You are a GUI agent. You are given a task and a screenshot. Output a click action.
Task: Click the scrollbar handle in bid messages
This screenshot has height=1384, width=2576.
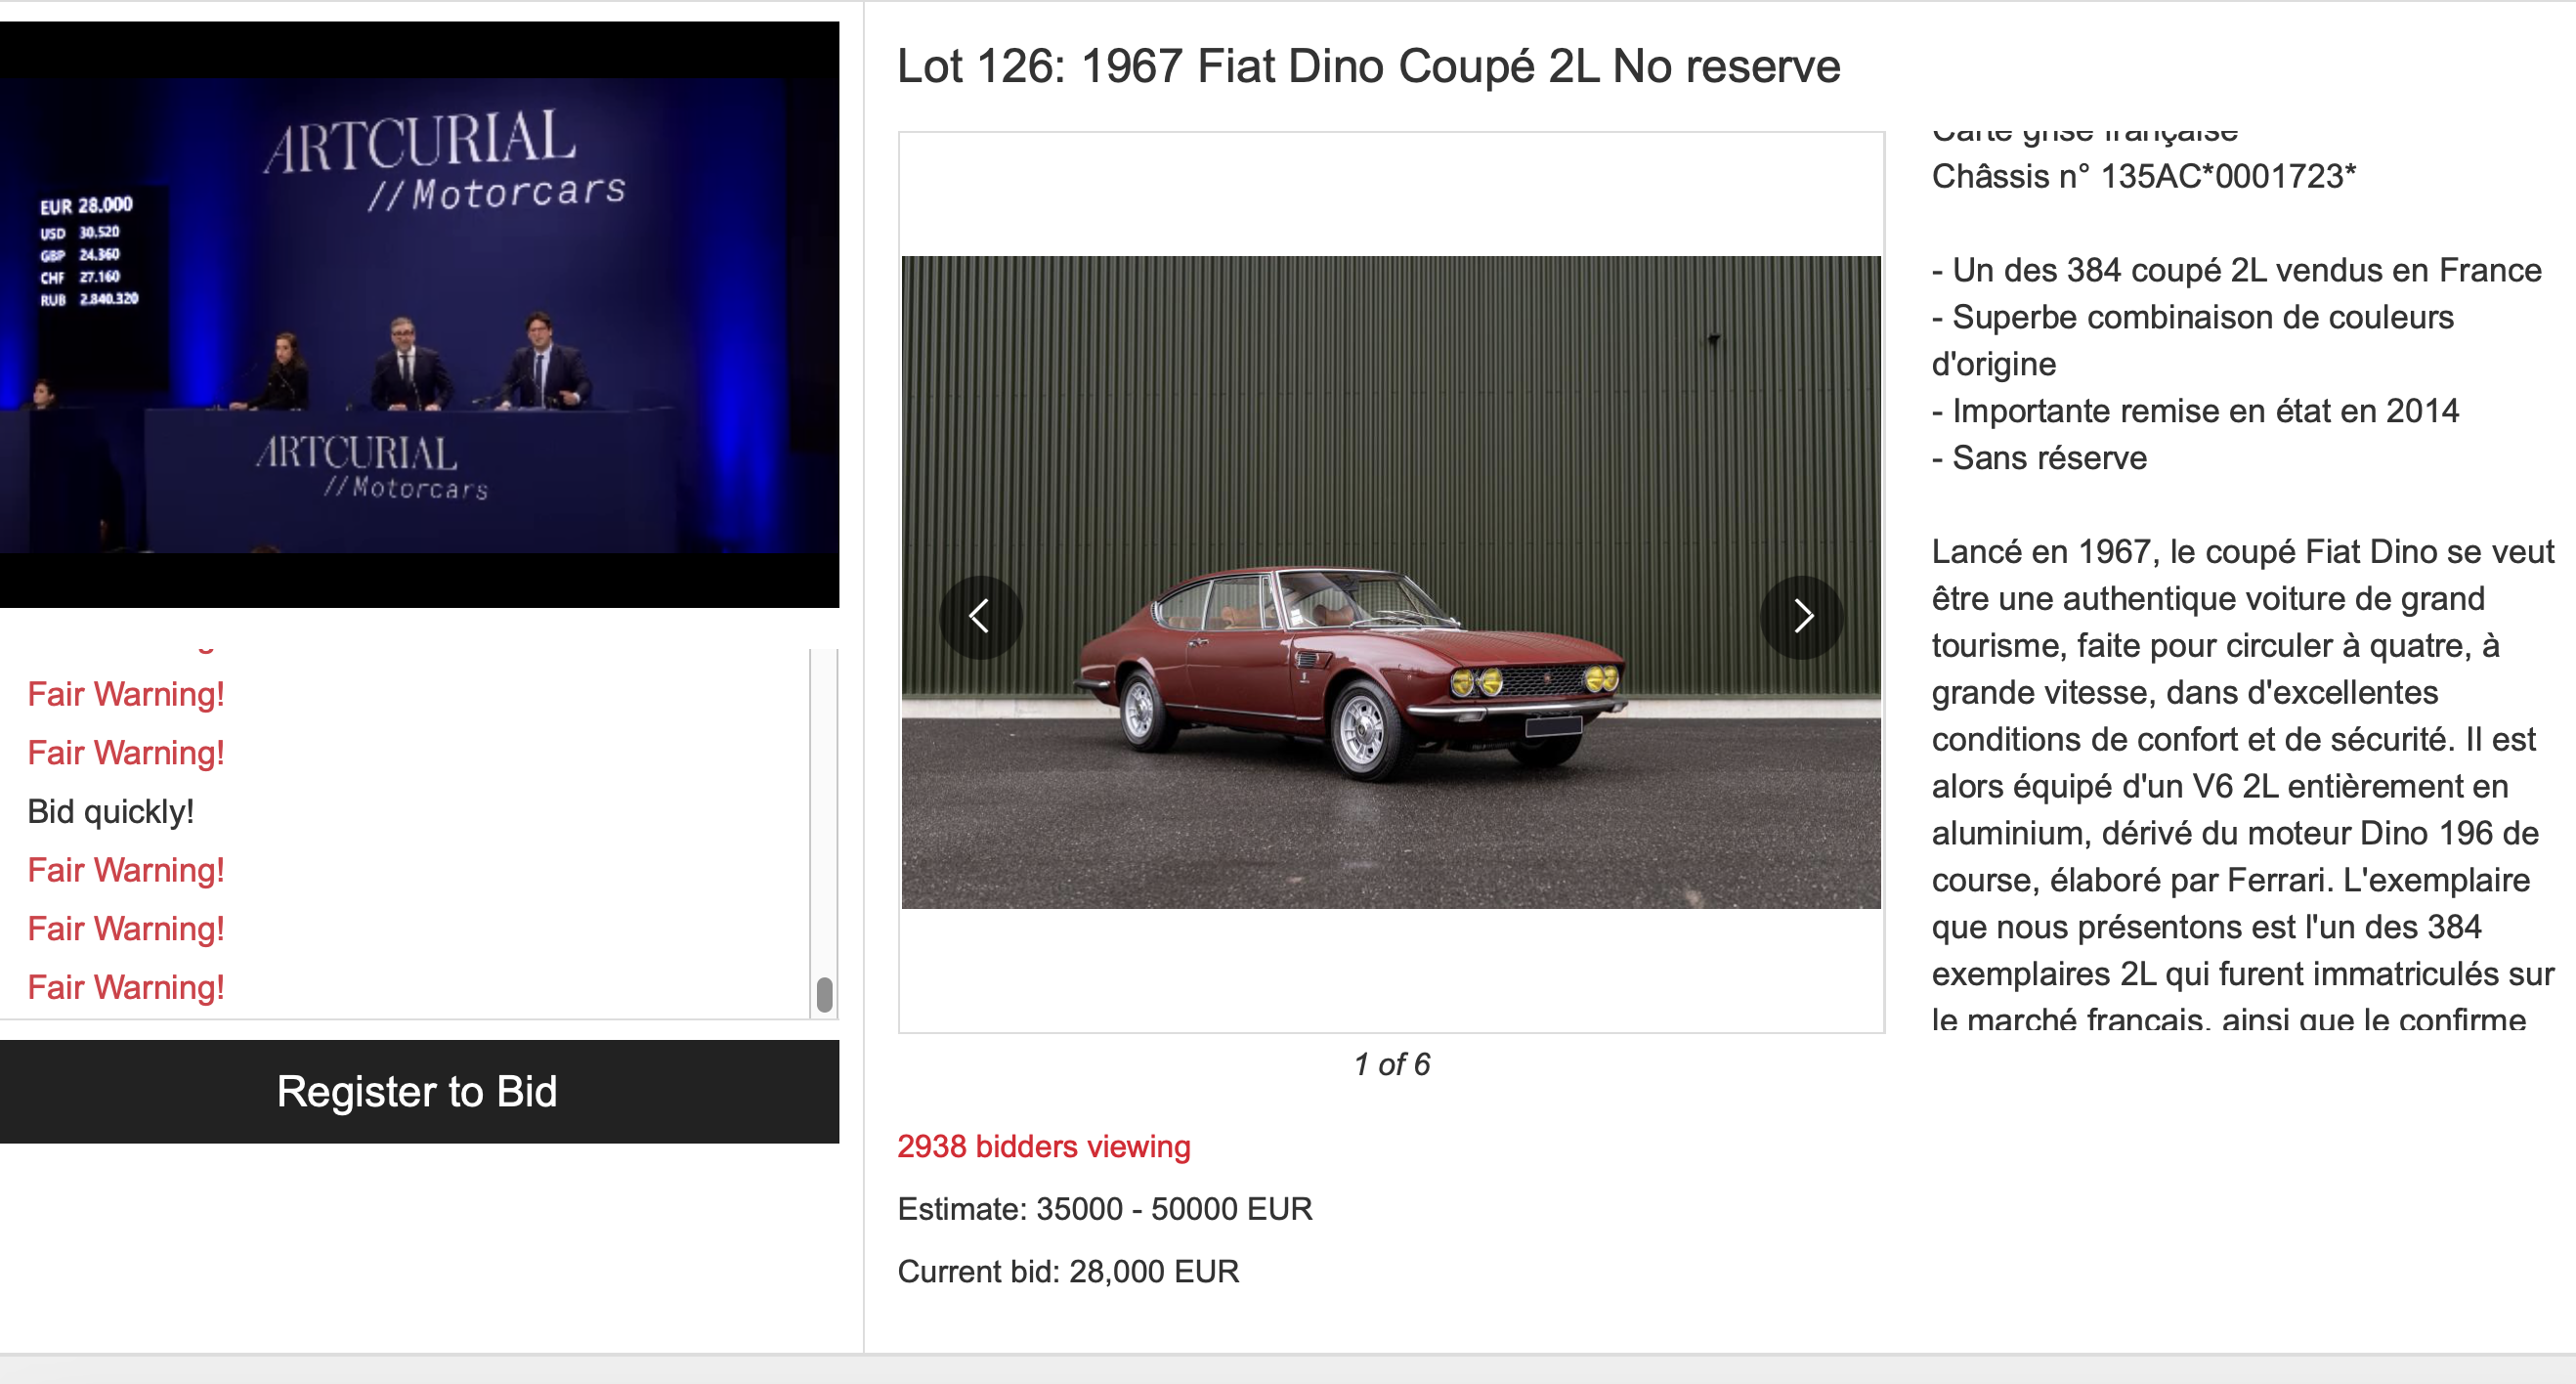point(824,994)
